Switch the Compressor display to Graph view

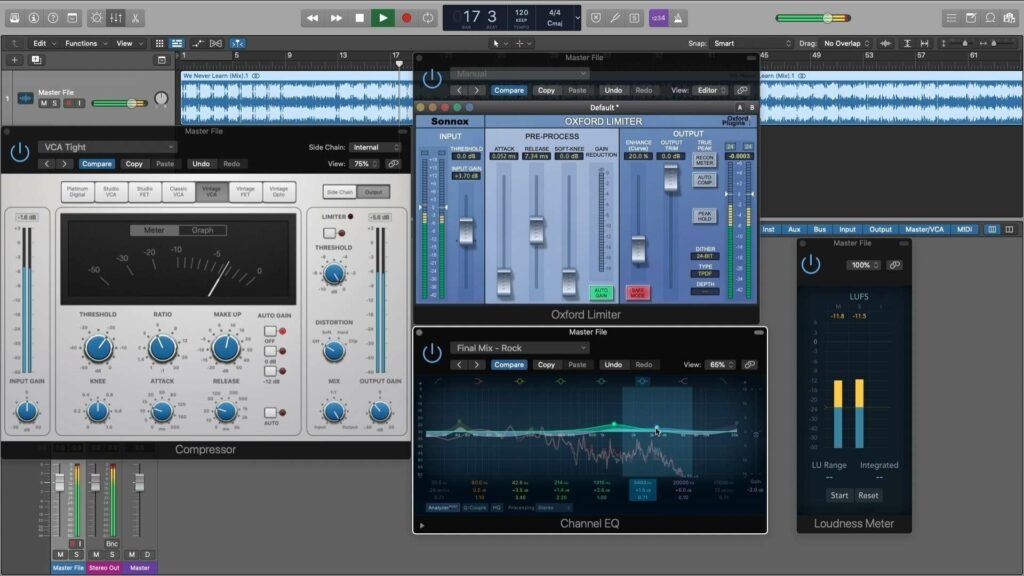[x=203, y=229]
